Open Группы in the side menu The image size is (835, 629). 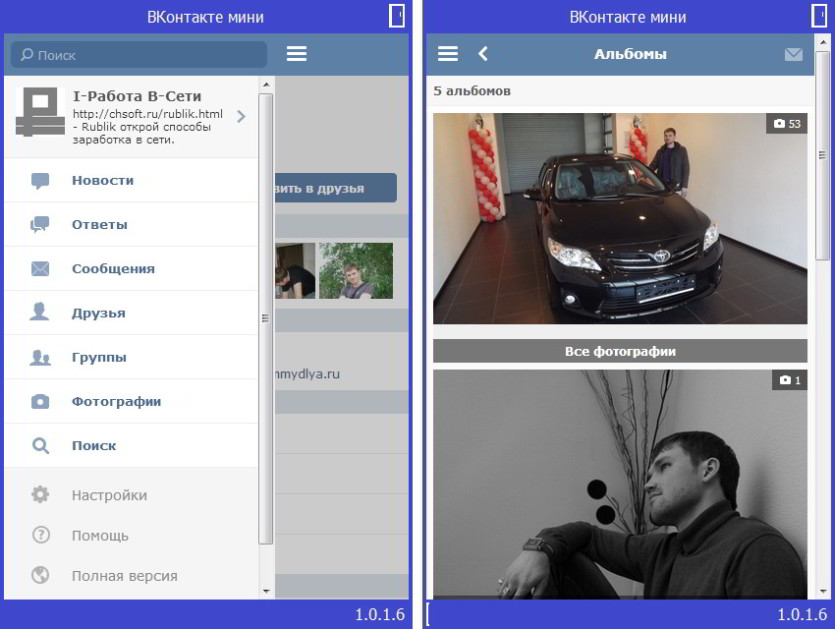[131, 357]
